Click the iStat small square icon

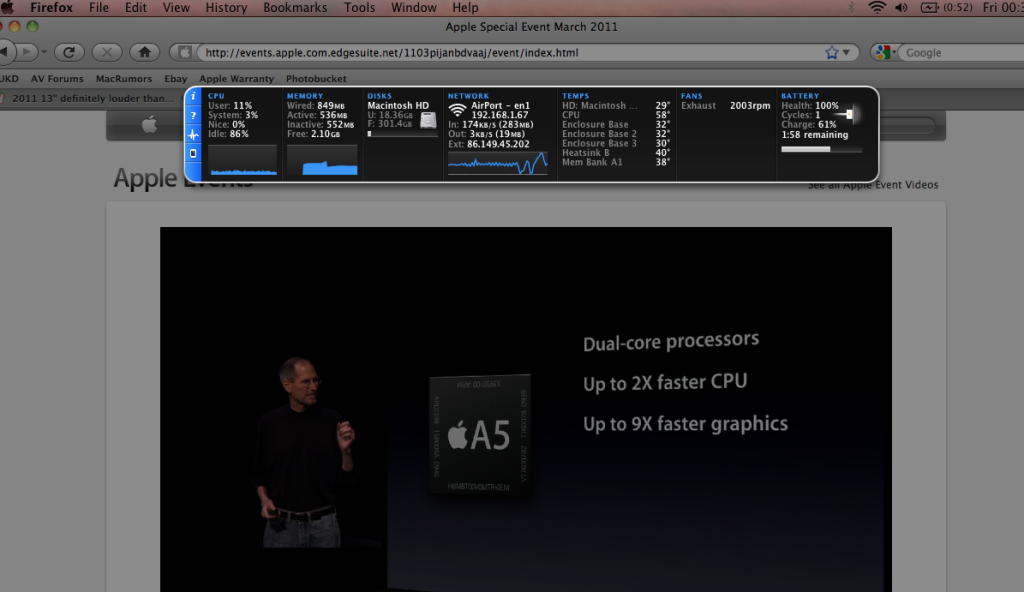pyautogui.click(x=193, y=154)
